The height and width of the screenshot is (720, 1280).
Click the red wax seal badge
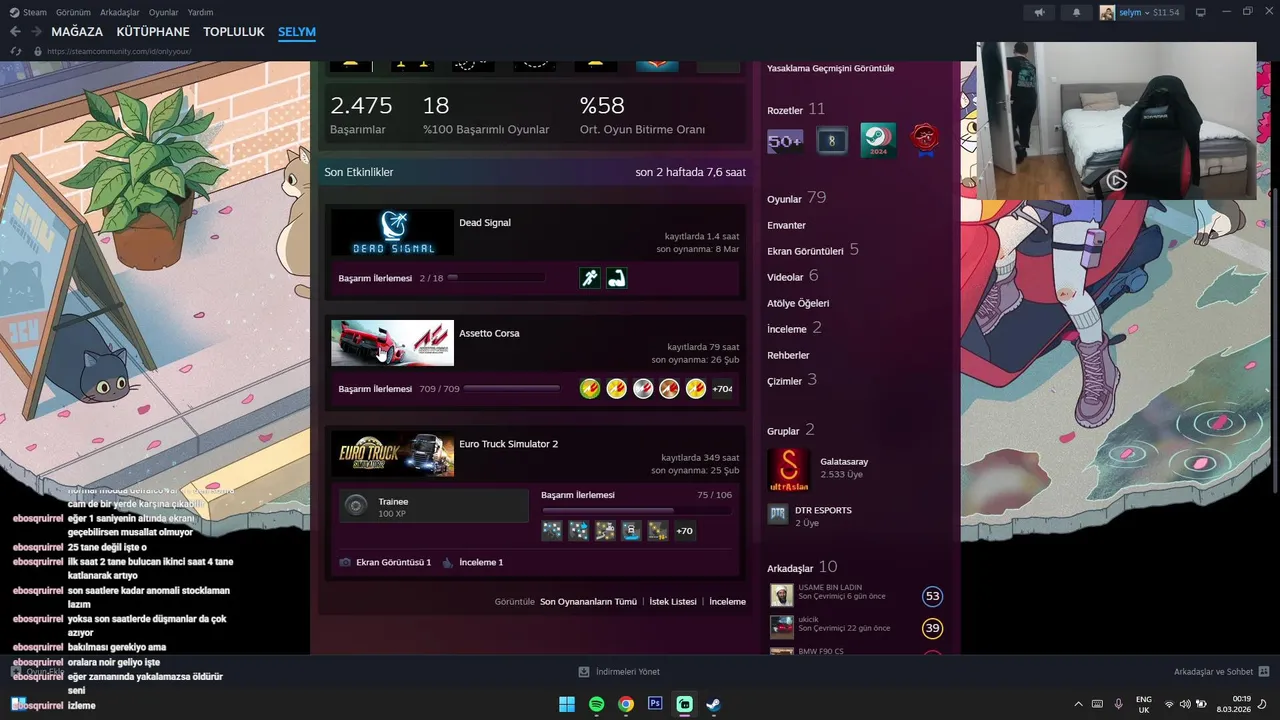point(926,141)
